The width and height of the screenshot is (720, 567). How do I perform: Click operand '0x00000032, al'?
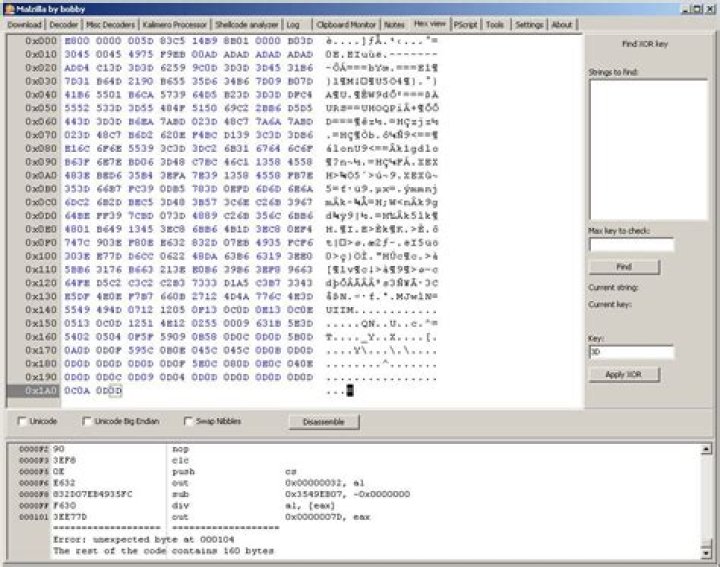324,483
